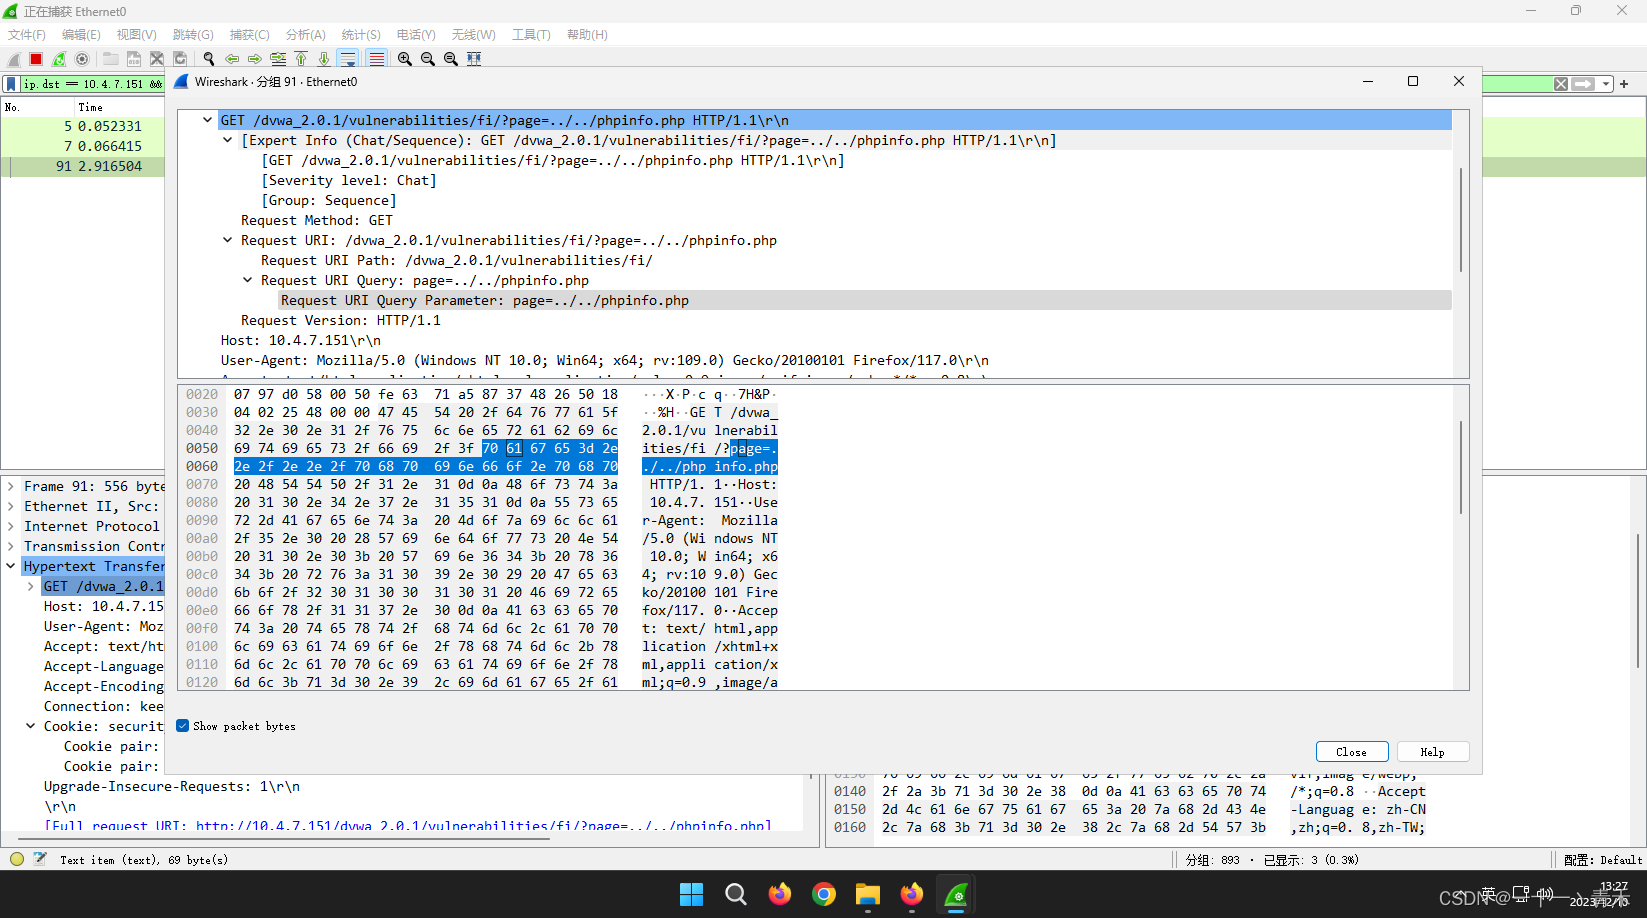Screen dimensions: 1647x918
Task: Reset text to normal size icon
Action: 451,59
